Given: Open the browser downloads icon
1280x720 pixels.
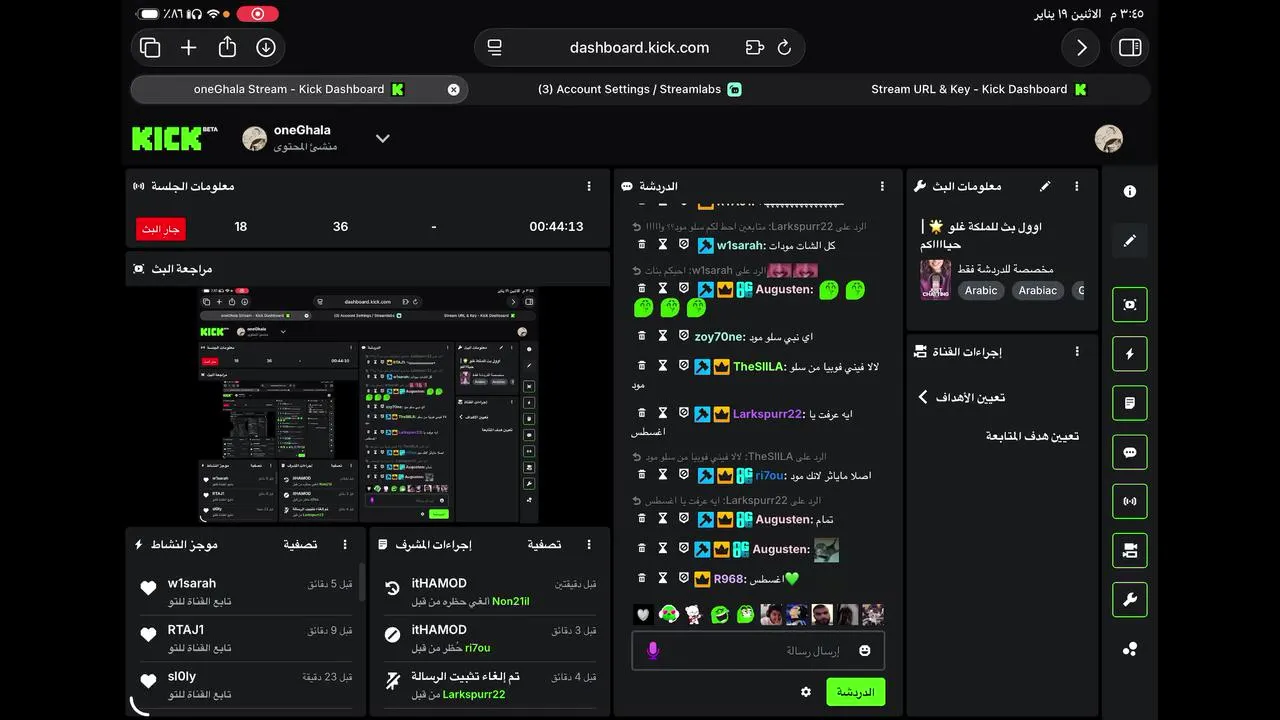Looking at the screenshot, I should pyautogui.click(x=266, y=47).
